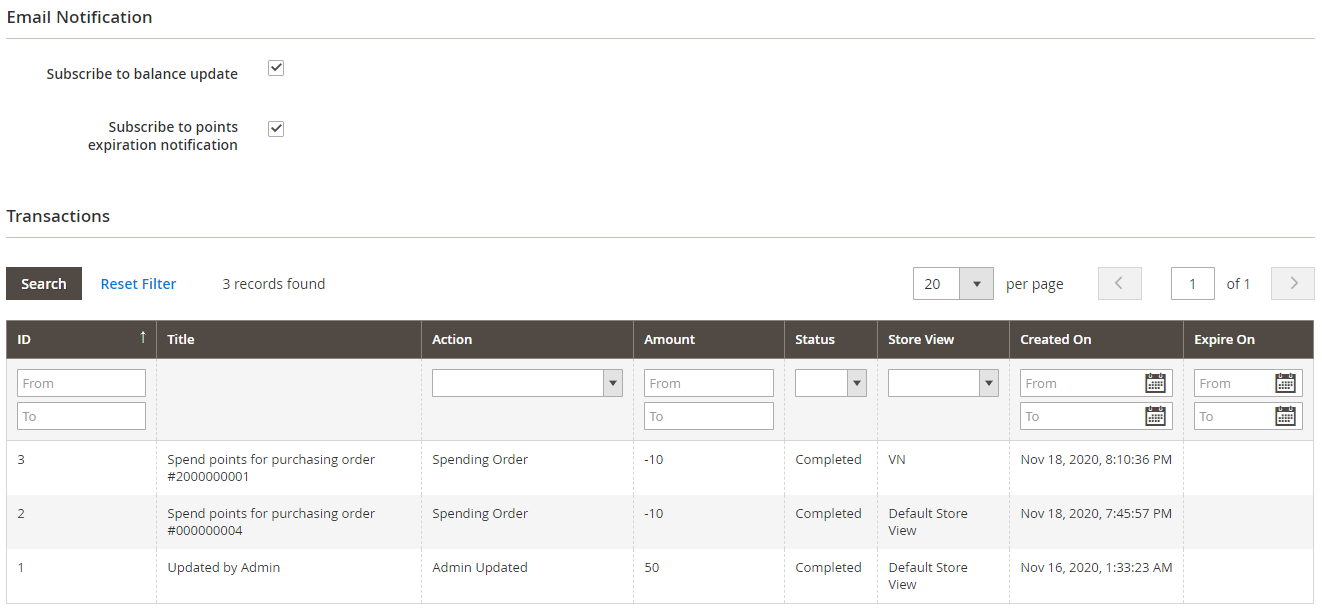
Task: Toggle Subscribe to points expiration notification
Action: tap(276, 129)
